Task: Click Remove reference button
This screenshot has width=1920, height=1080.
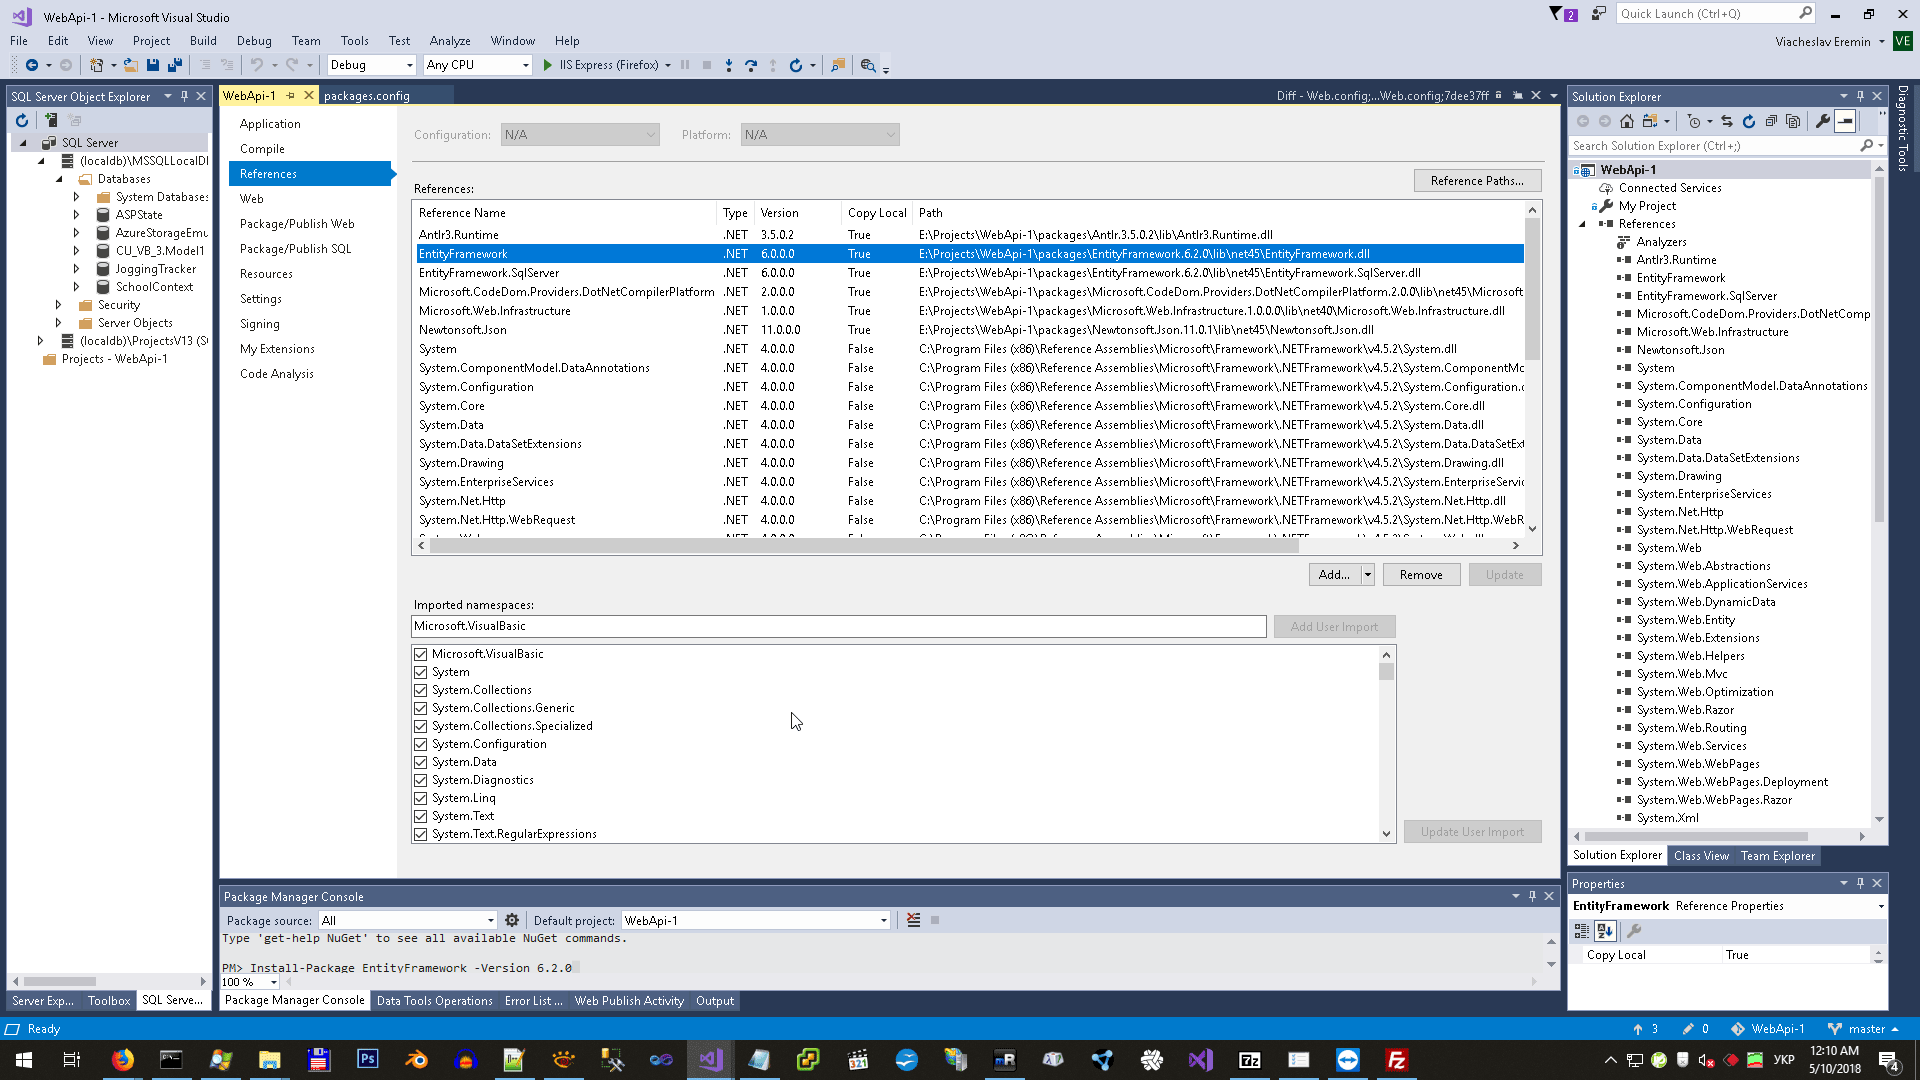Action: 1420,575
